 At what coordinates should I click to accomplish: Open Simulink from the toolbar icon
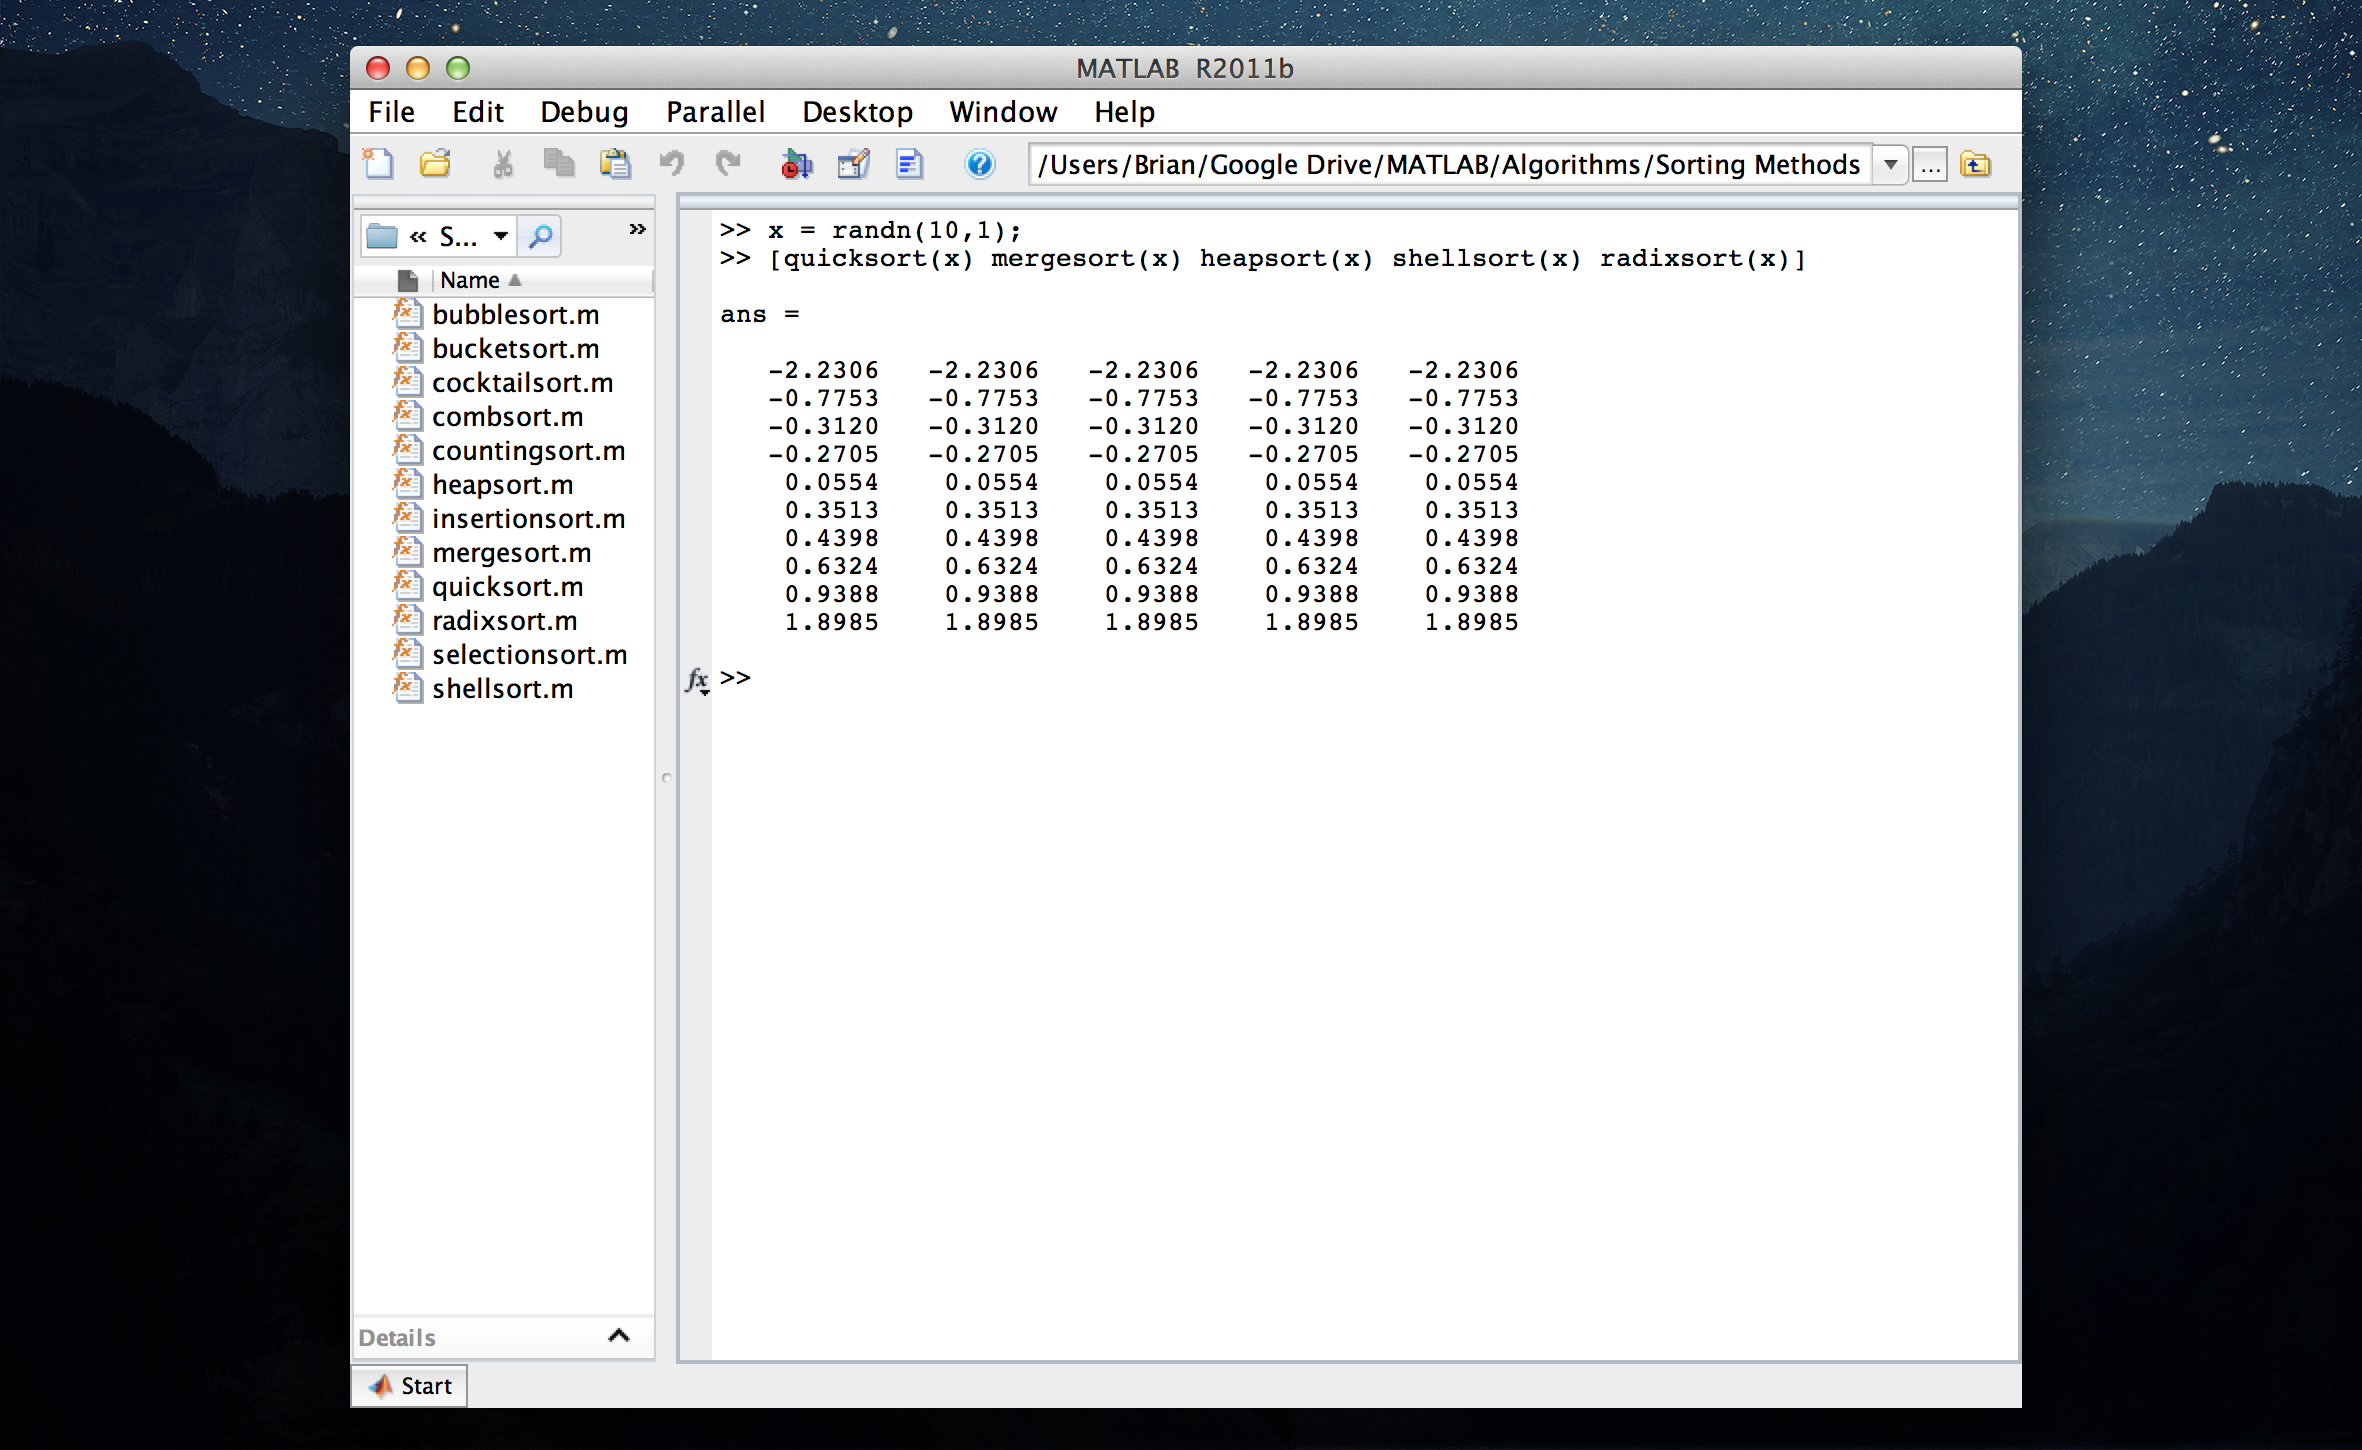pos(796,164)
